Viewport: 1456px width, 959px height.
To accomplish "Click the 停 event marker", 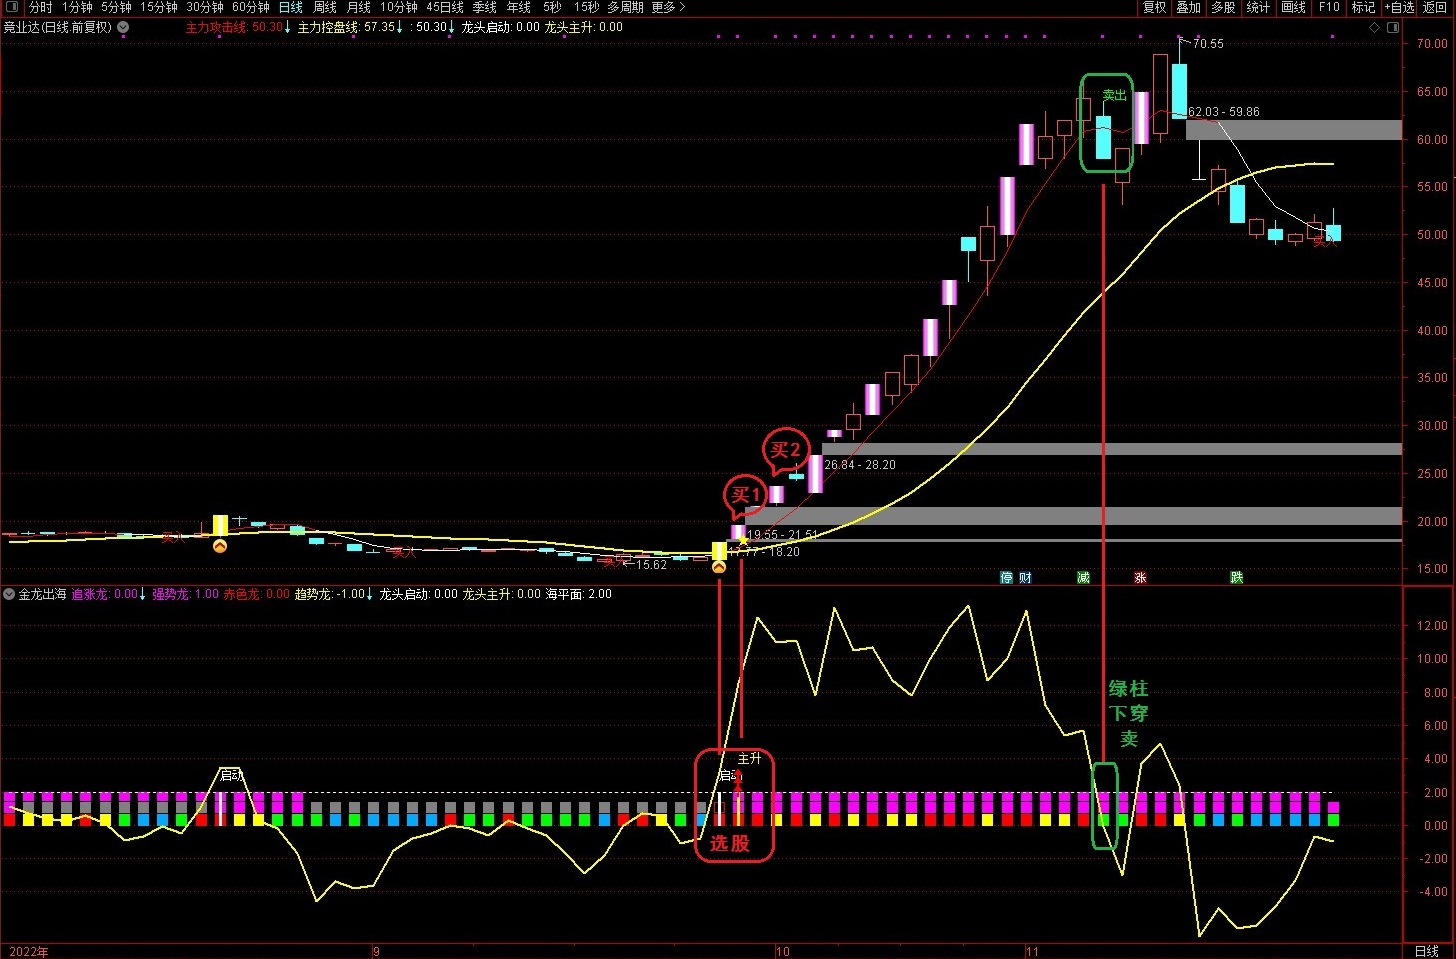I will tap(1007, 578).
